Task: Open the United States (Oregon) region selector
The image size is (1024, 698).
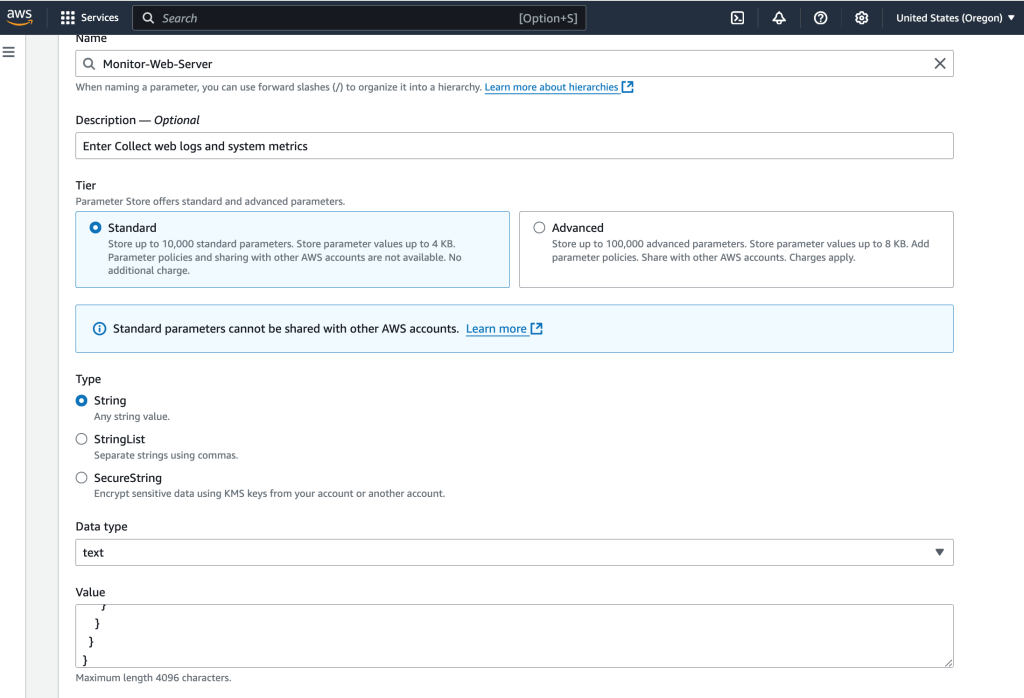Action: pyautogui.click(x=948, y=18)
